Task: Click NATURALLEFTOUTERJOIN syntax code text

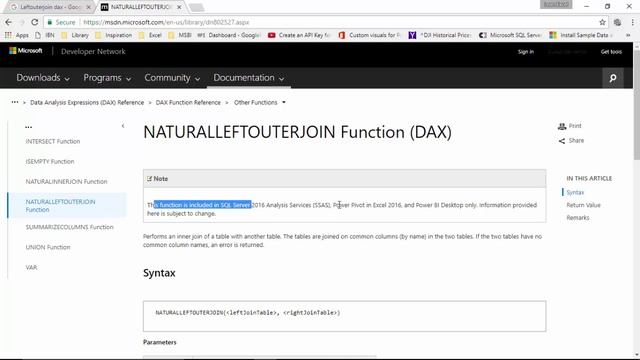Action: coord(248,313)
